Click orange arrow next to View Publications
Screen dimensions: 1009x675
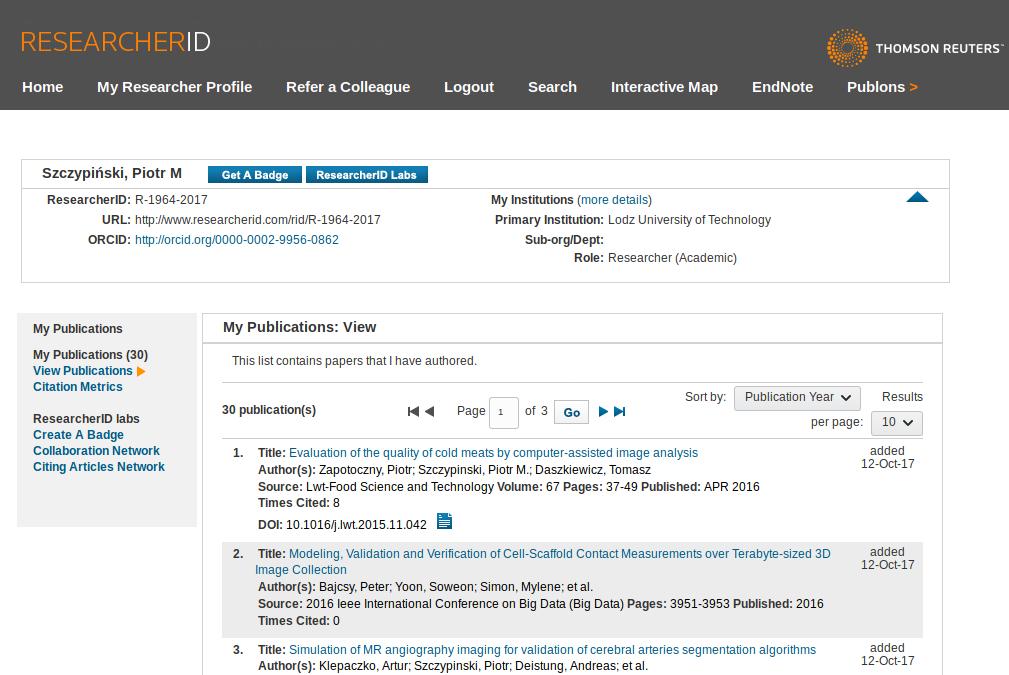coord(141,371)
